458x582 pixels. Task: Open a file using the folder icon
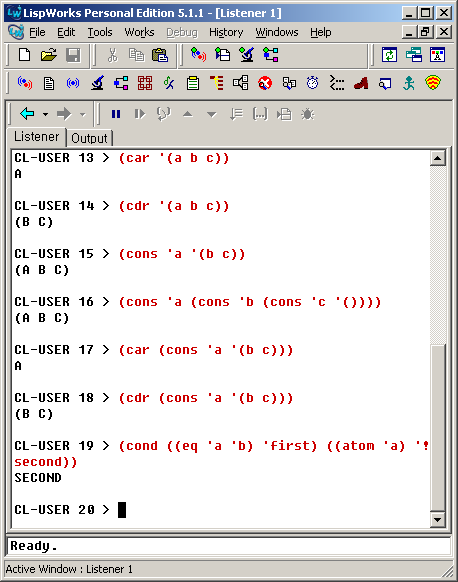point(49,55)
